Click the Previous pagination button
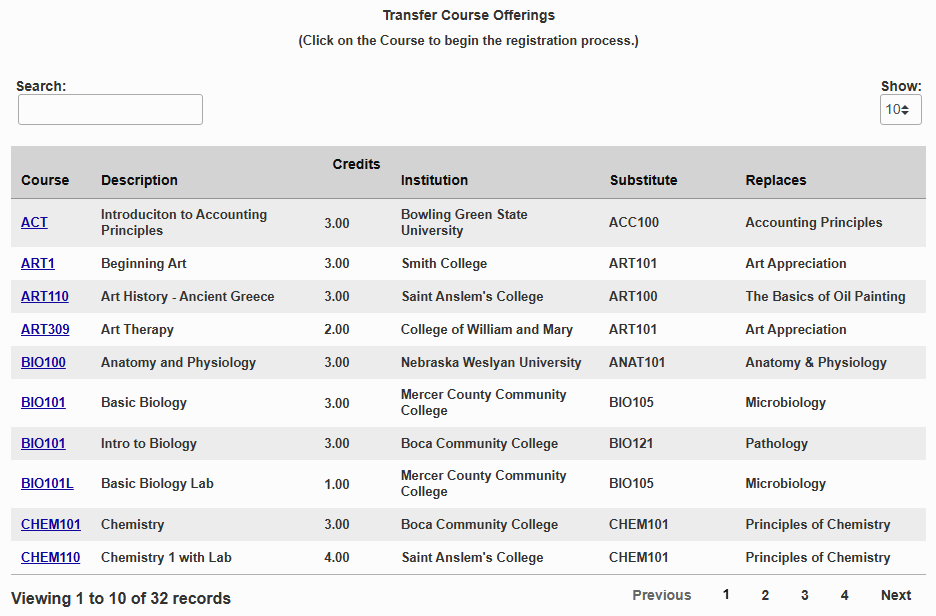 (661, 594)
